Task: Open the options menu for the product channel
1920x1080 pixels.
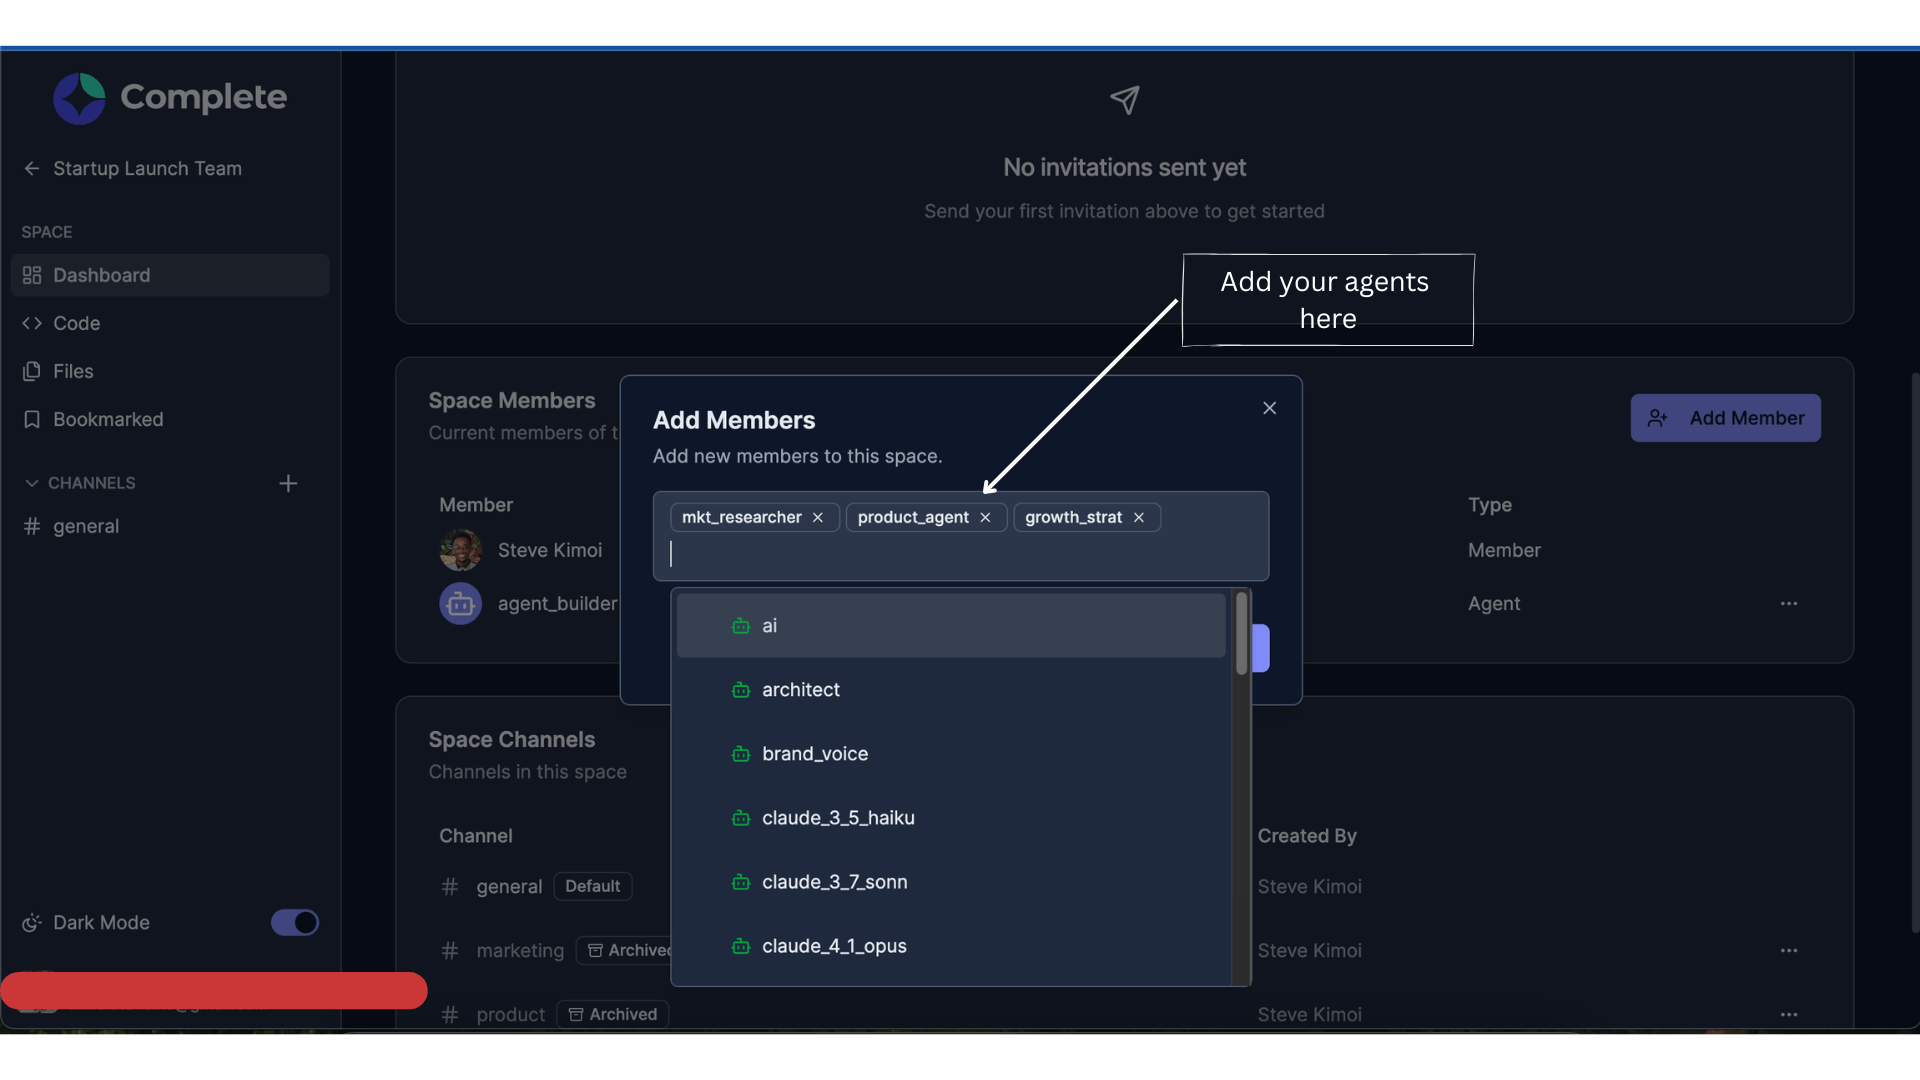Action: 1789,1014
